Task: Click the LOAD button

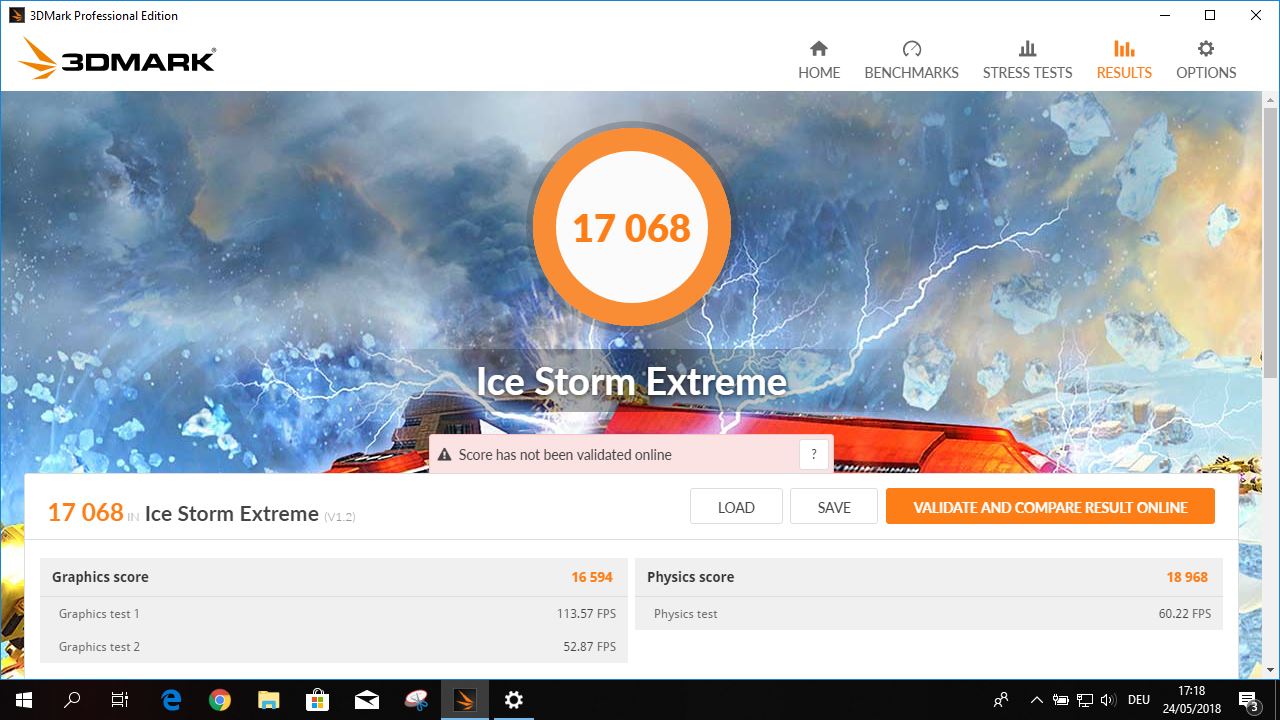Action: pyautogui.click(x=736, y=507)
